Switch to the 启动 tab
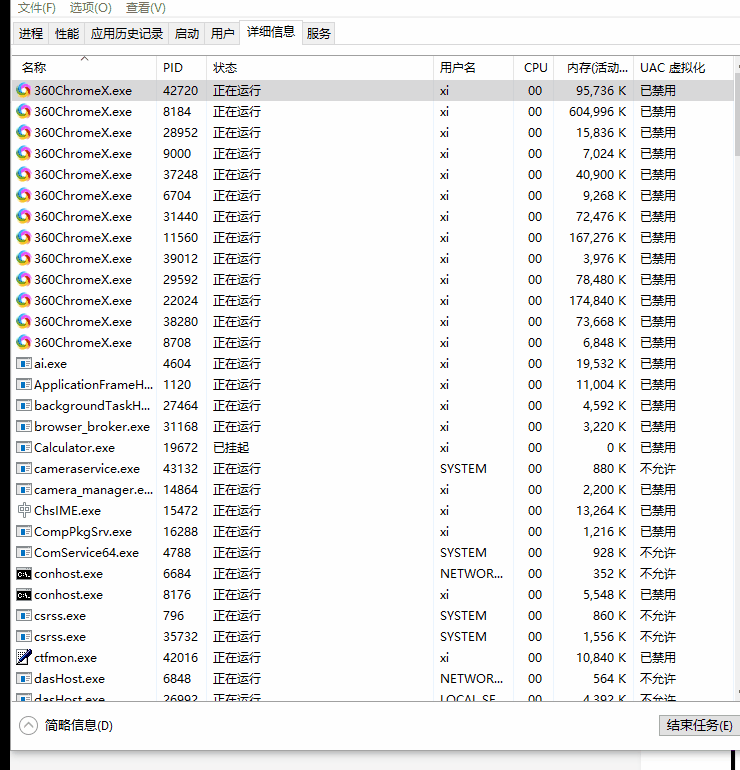Viewport: 740px width, 770px height. [x=187, y=33]
